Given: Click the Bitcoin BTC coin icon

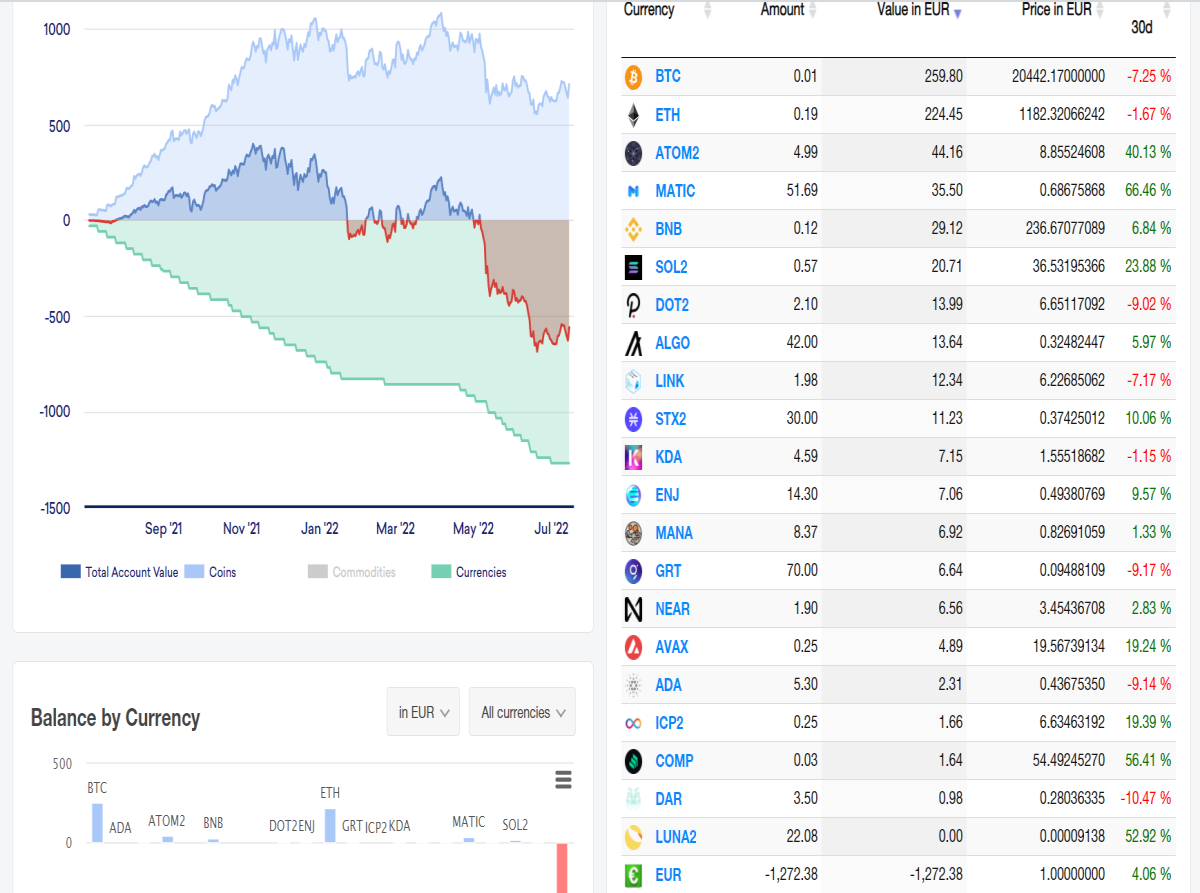Looking at the screenshot, I should [x=633, y=77].
